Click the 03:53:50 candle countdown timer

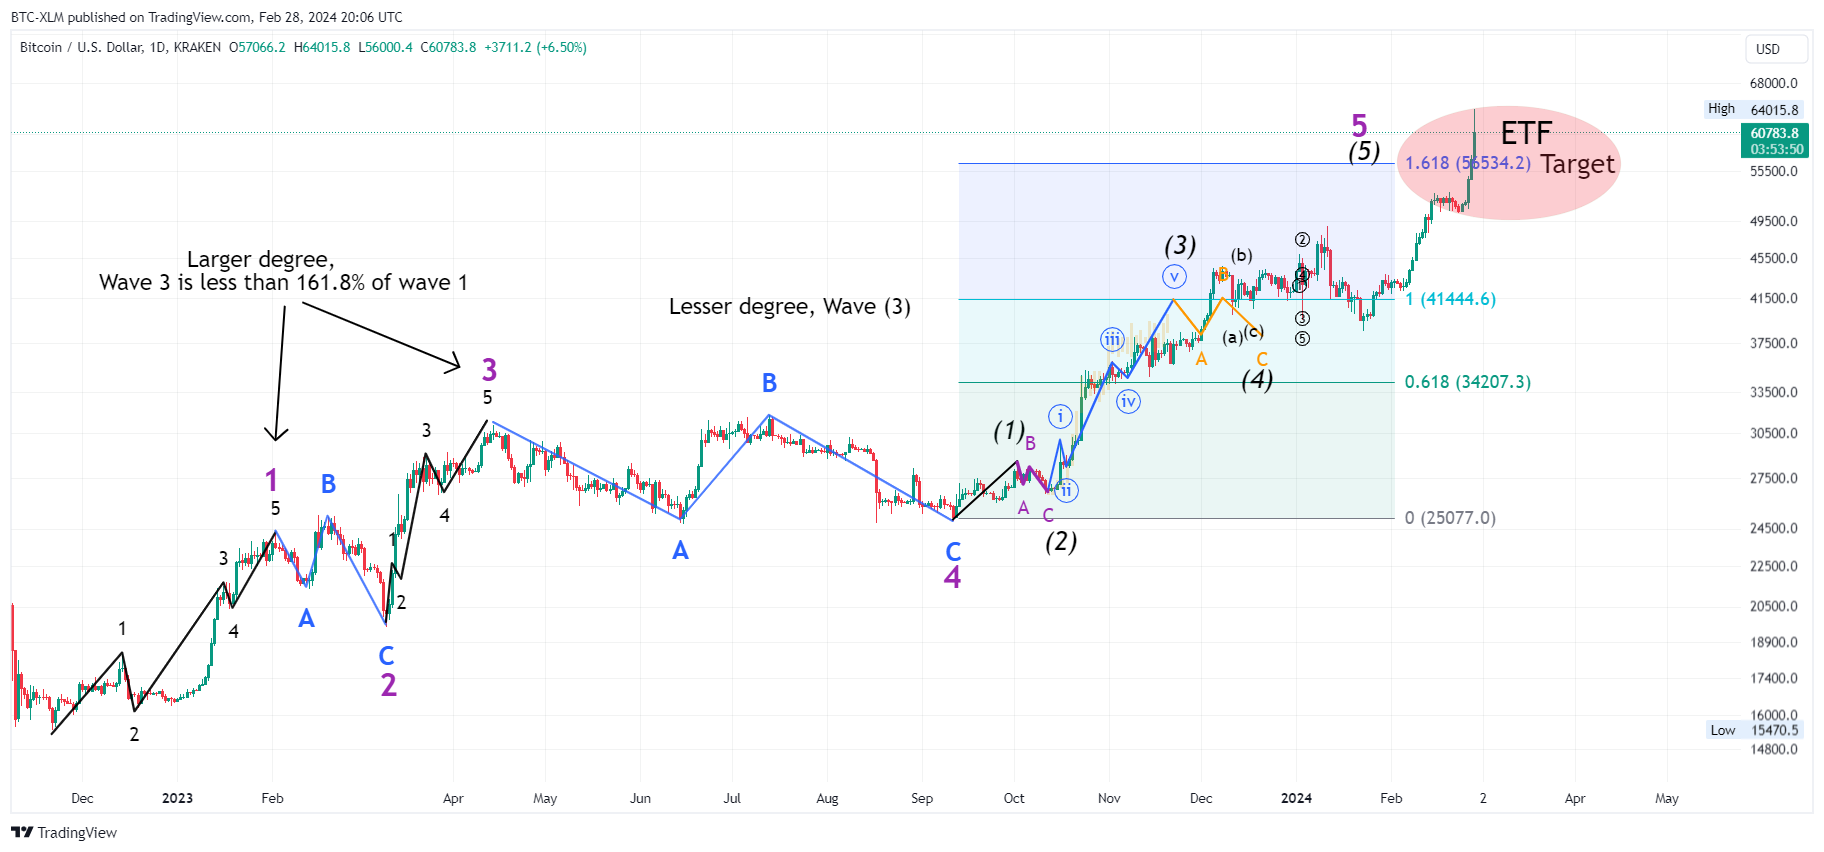(1776, 149)
